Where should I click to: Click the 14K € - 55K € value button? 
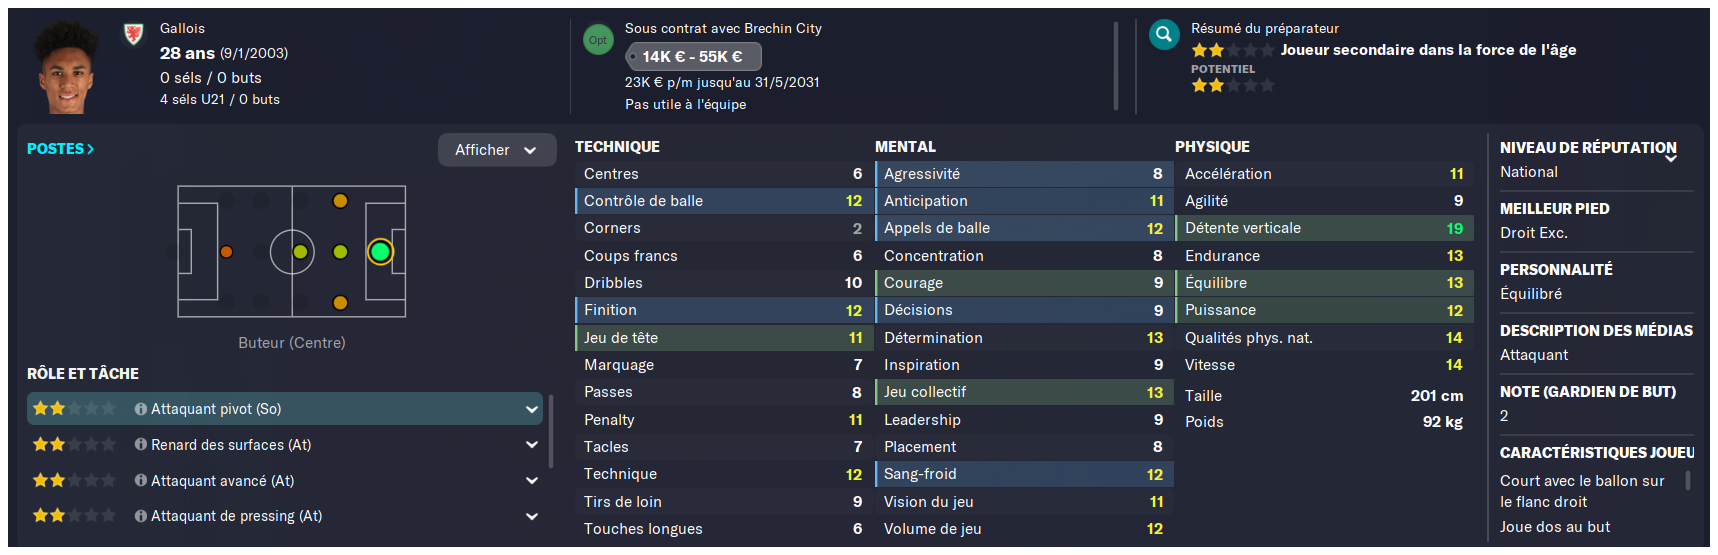[x=693, y=57]
